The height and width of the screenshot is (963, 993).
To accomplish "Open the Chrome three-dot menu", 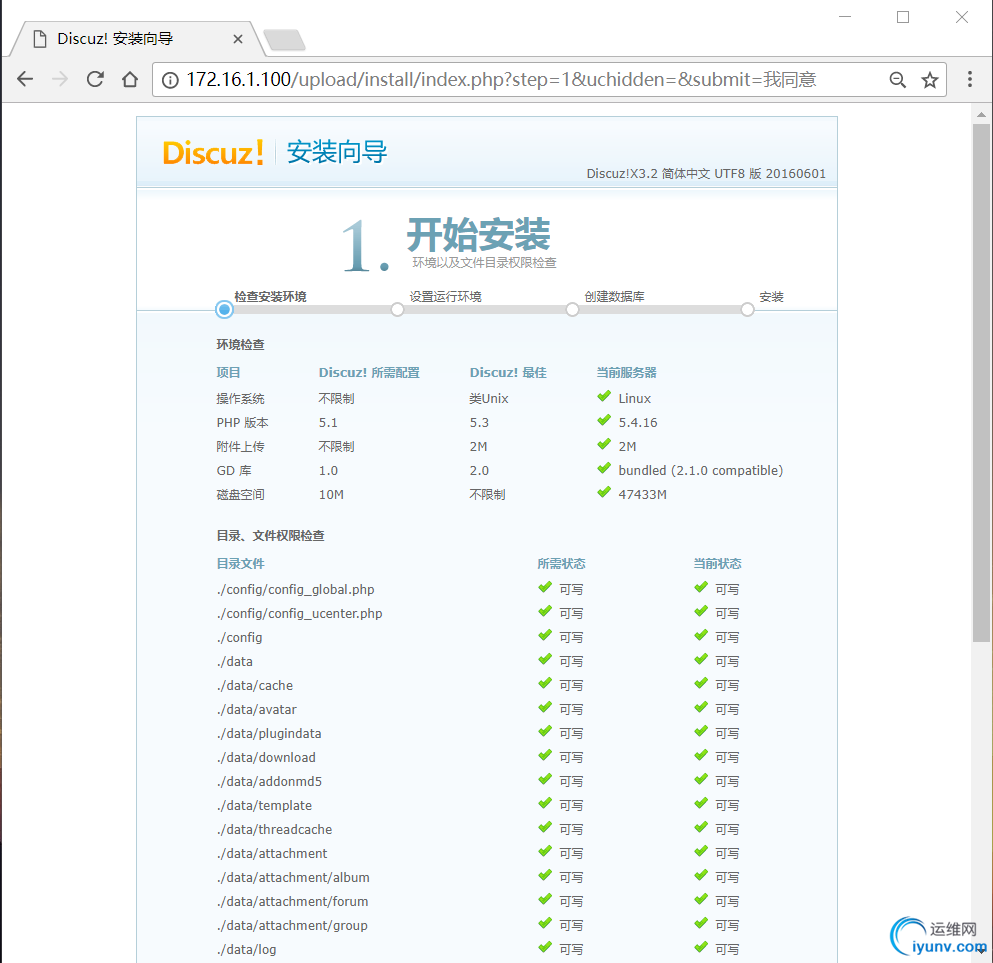I will tap(970, 79).
